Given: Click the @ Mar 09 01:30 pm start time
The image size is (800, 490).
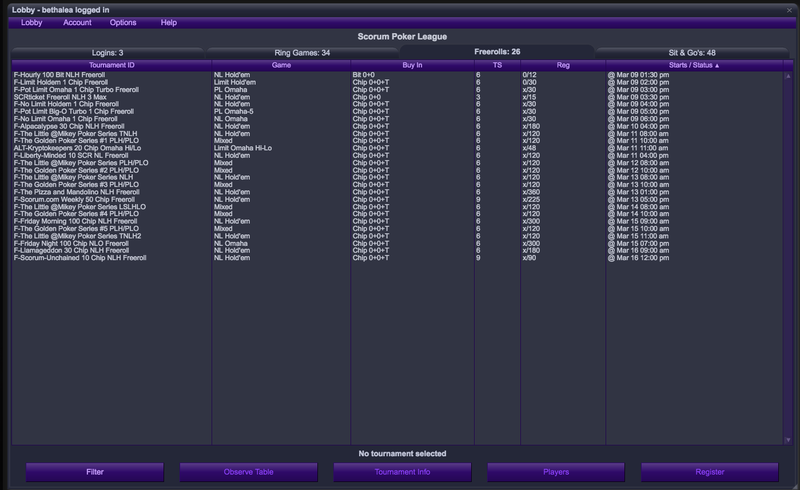Looking at the screenshot, I should 638,75.
